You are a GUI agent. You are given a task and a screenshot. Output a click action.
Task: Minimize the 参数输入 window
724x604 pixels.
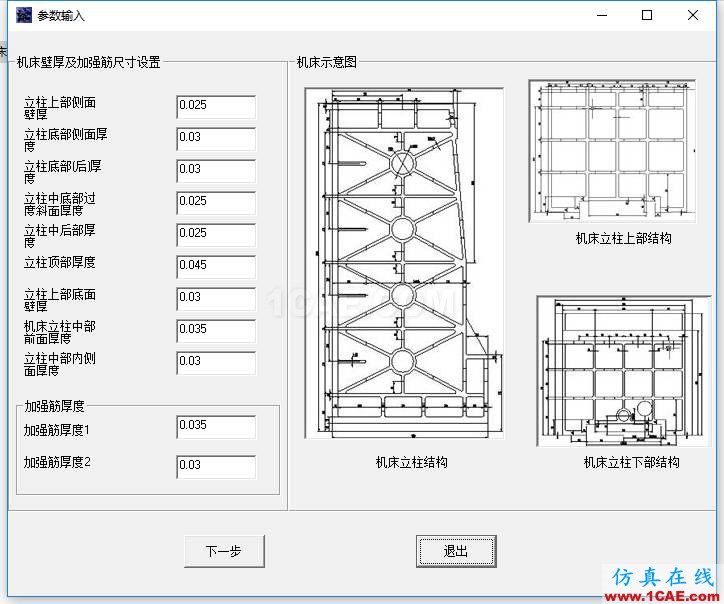(602, 15)
